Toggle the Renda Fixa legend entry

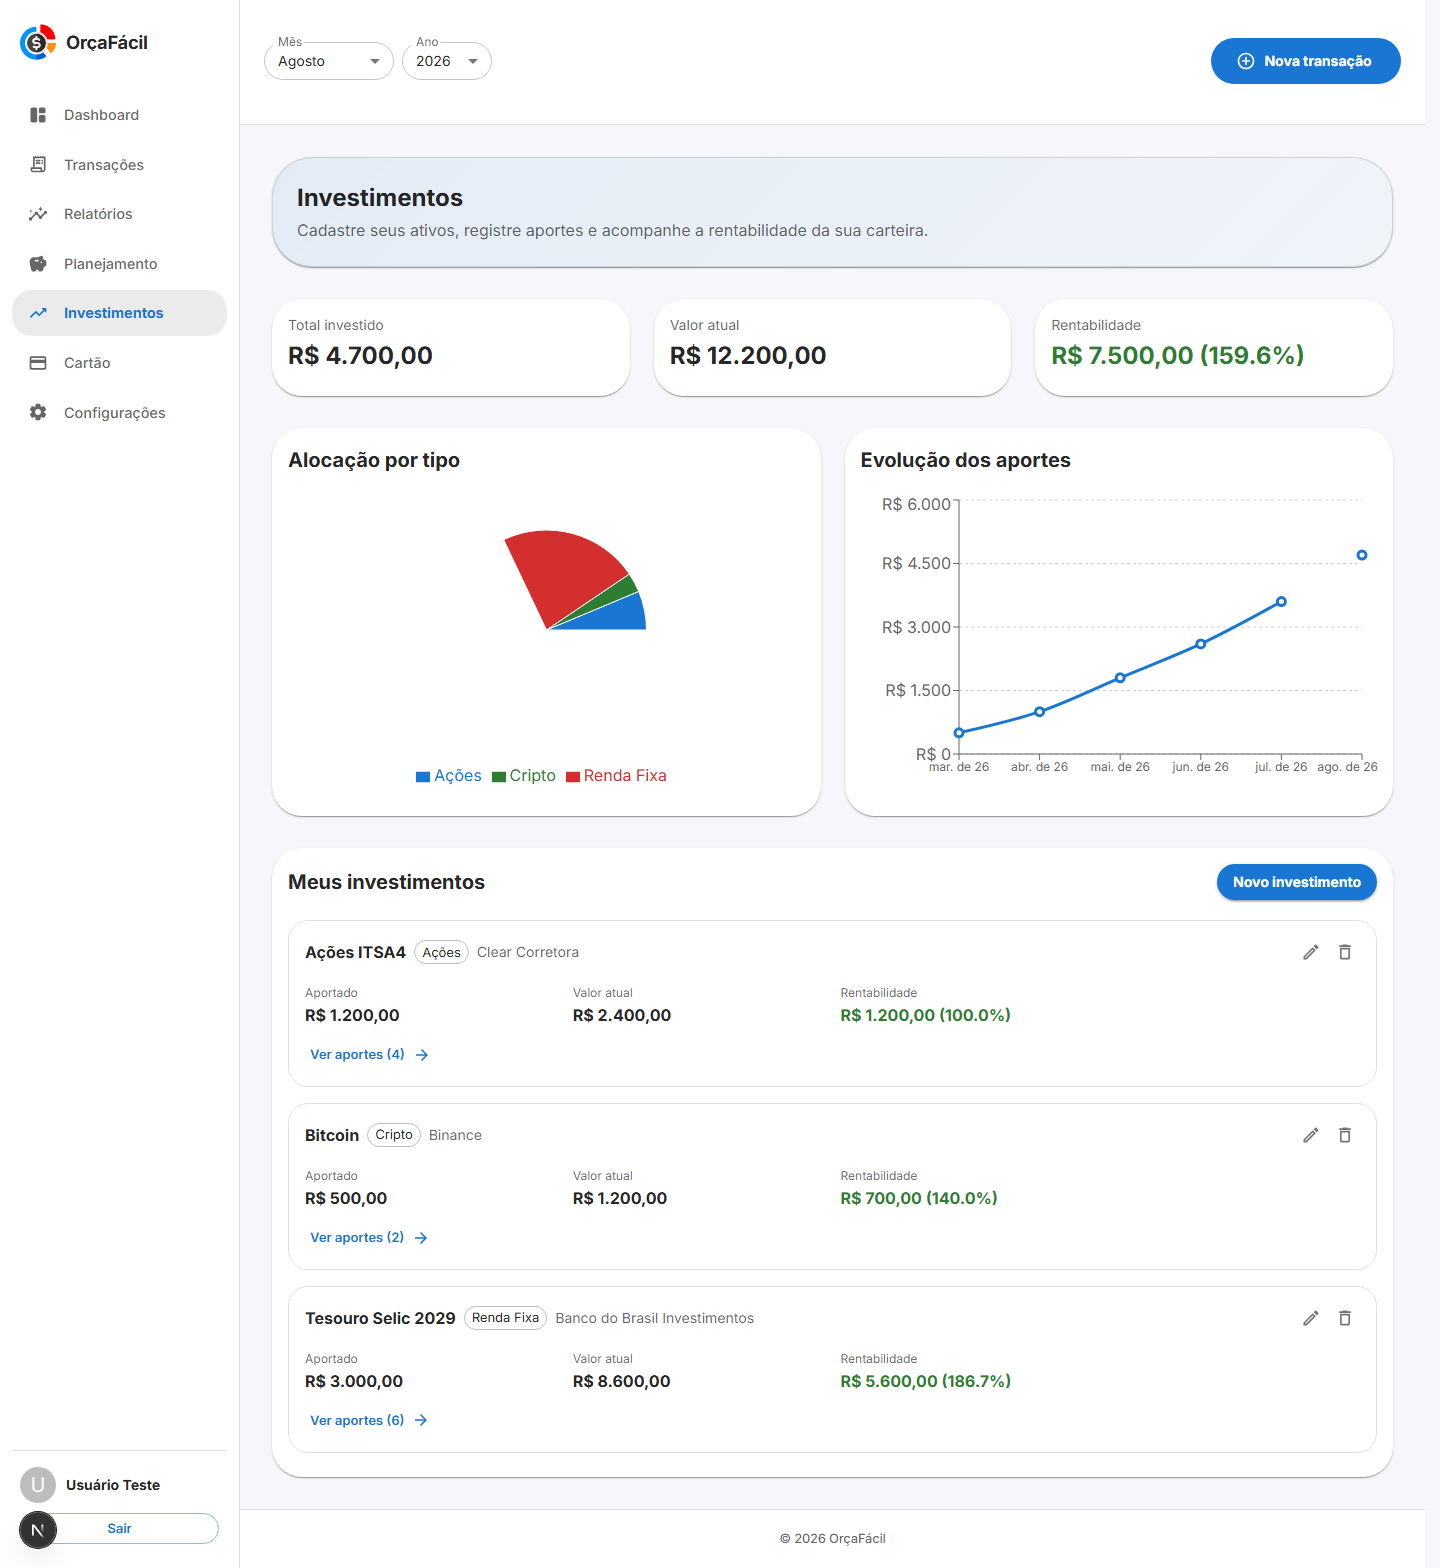616,776
